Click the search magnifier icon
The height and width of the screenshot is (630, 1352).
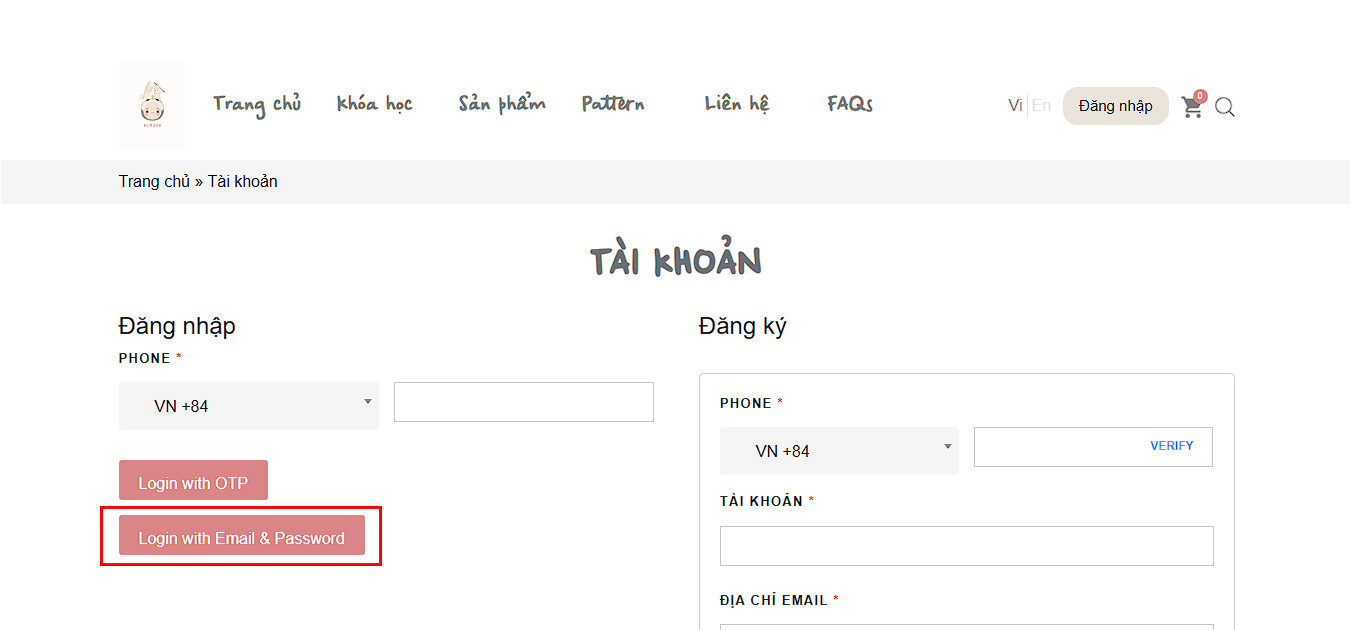[1225, 107]
